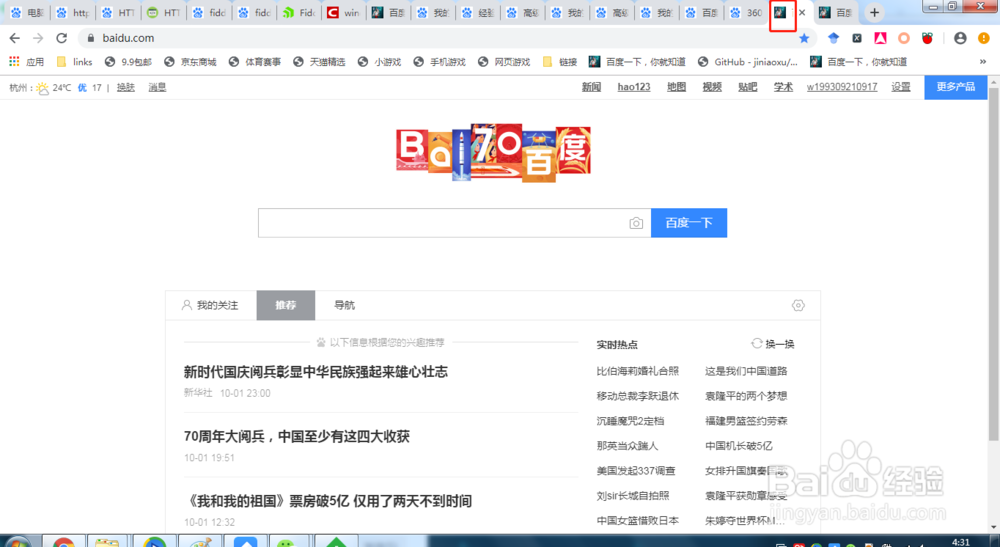Open the hao123 link
The image size is (1000, 547).
[x=634, y=87]
